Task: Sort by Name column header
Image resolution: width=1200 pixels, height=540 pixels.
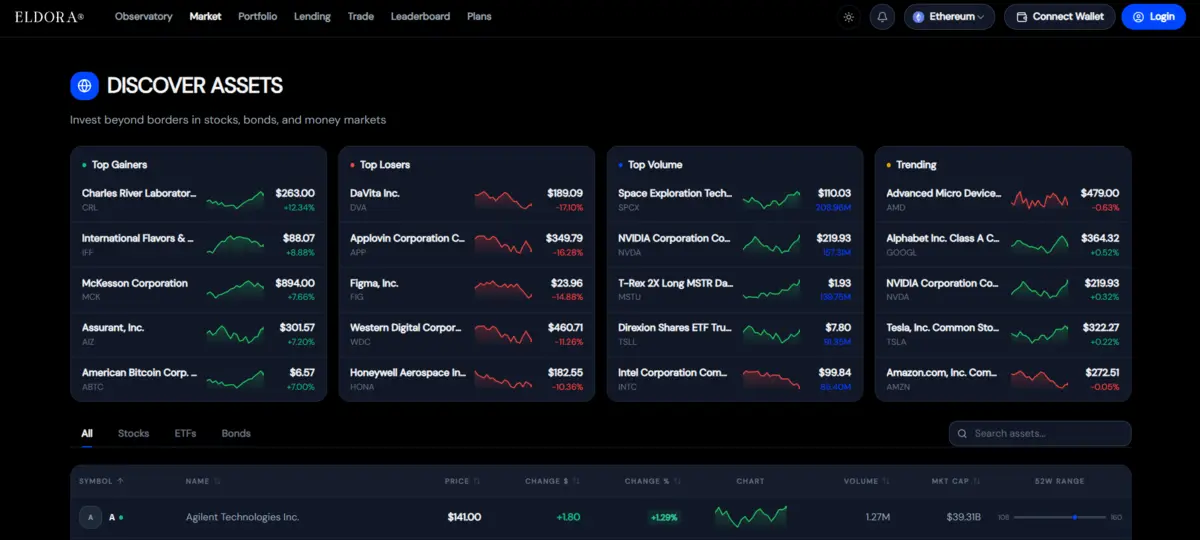Action: 201,481
